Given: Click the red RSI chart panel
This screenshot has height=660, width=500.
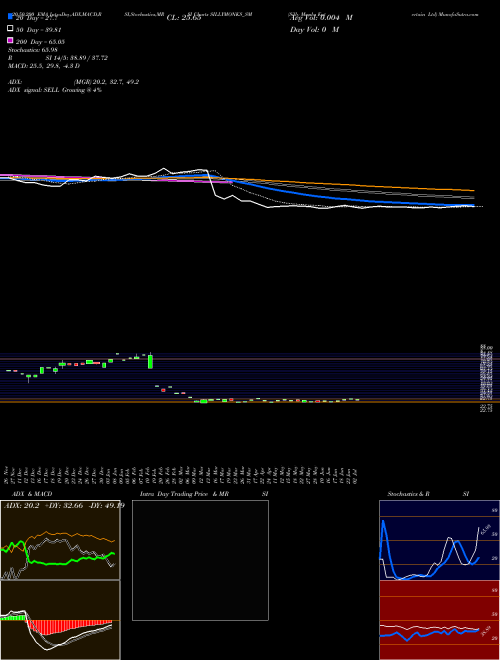Looking at the screenshot, I should 439,620.
